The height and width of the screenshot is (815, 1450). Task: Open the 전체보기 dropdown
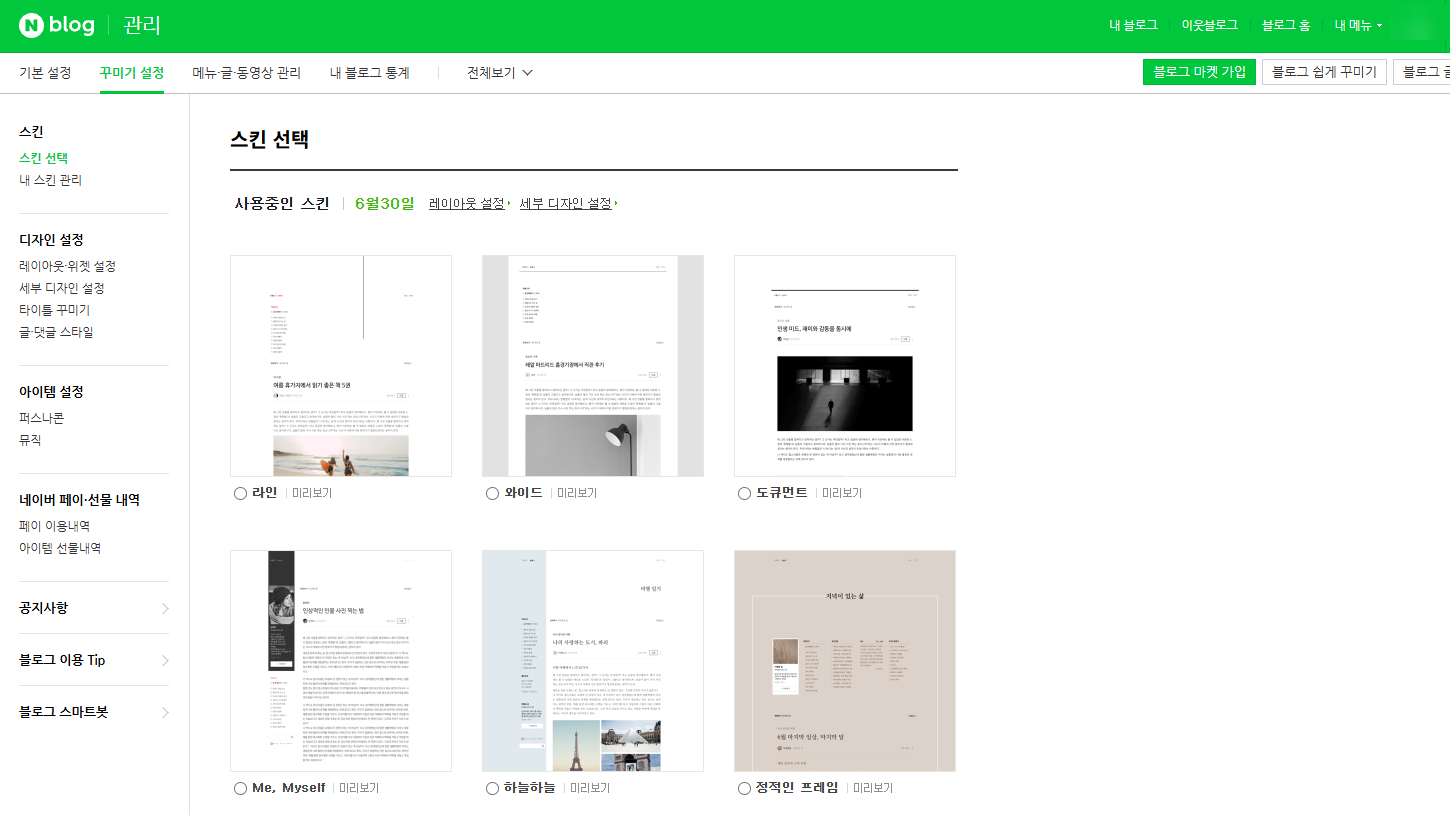500,73
